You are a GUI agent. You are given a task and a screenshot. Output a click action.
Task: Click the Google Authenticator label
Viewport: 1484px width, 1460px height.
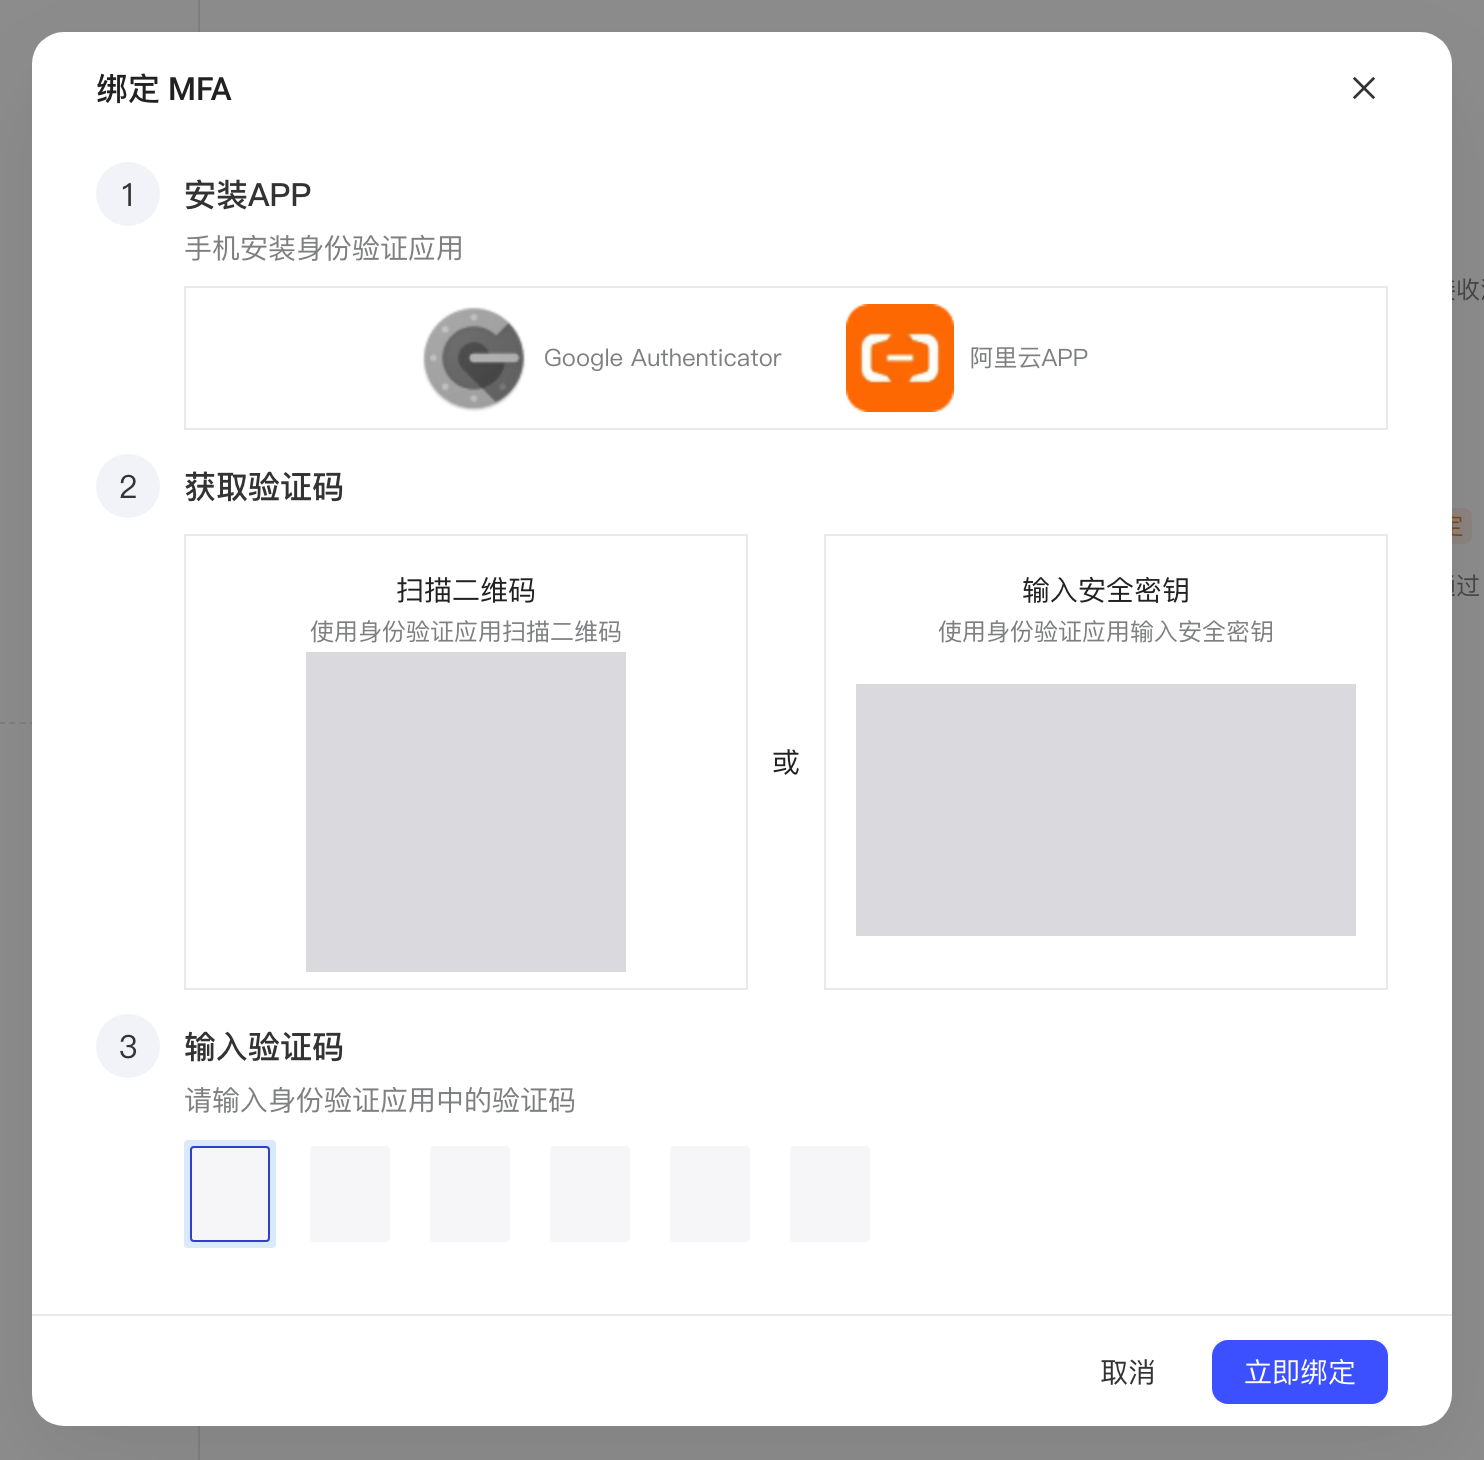pyautogui.click(x=662, y=358)
